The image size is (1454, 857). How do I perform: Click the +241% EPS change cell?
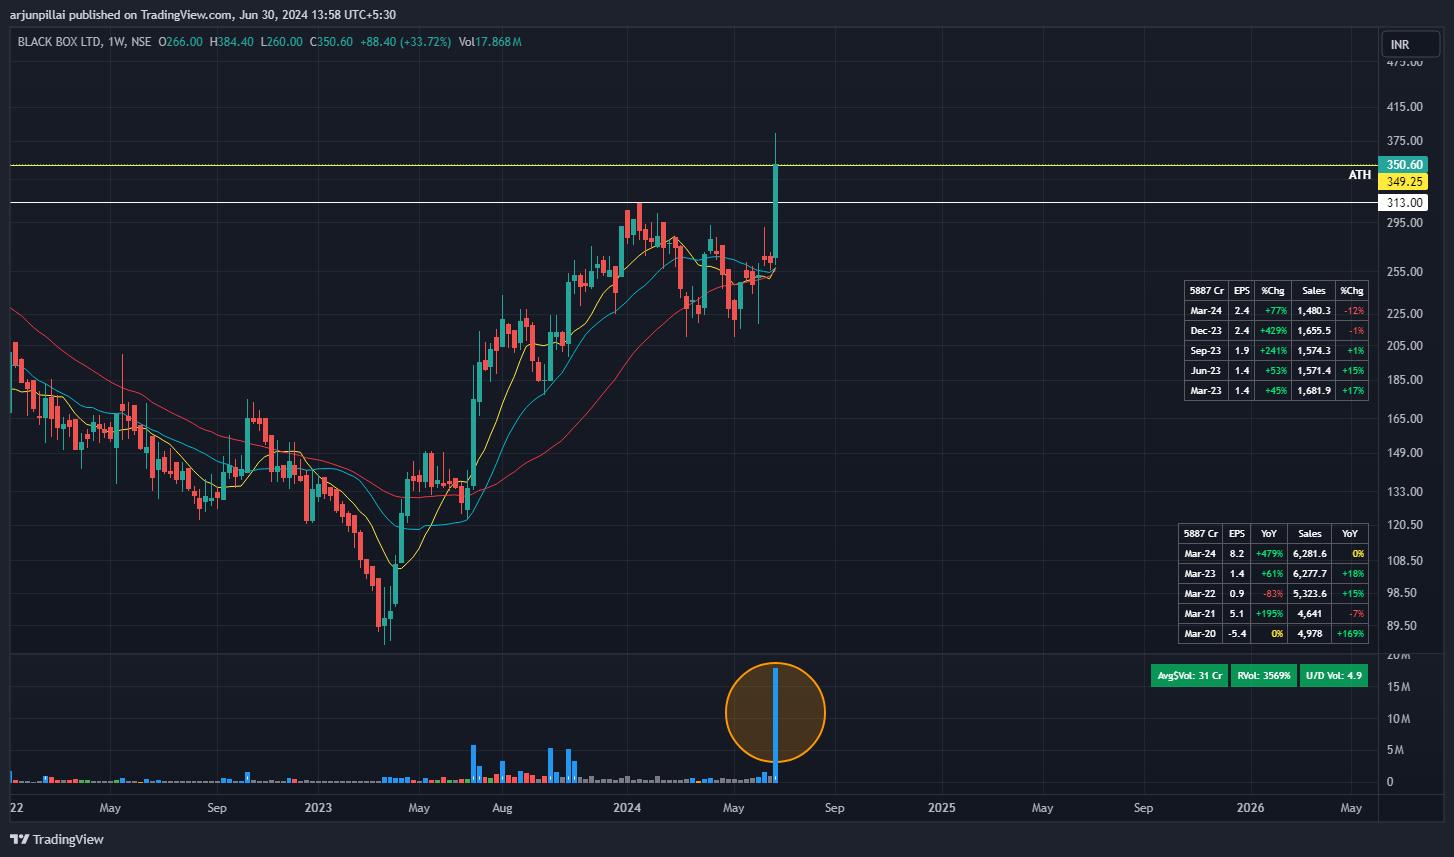1273,351
